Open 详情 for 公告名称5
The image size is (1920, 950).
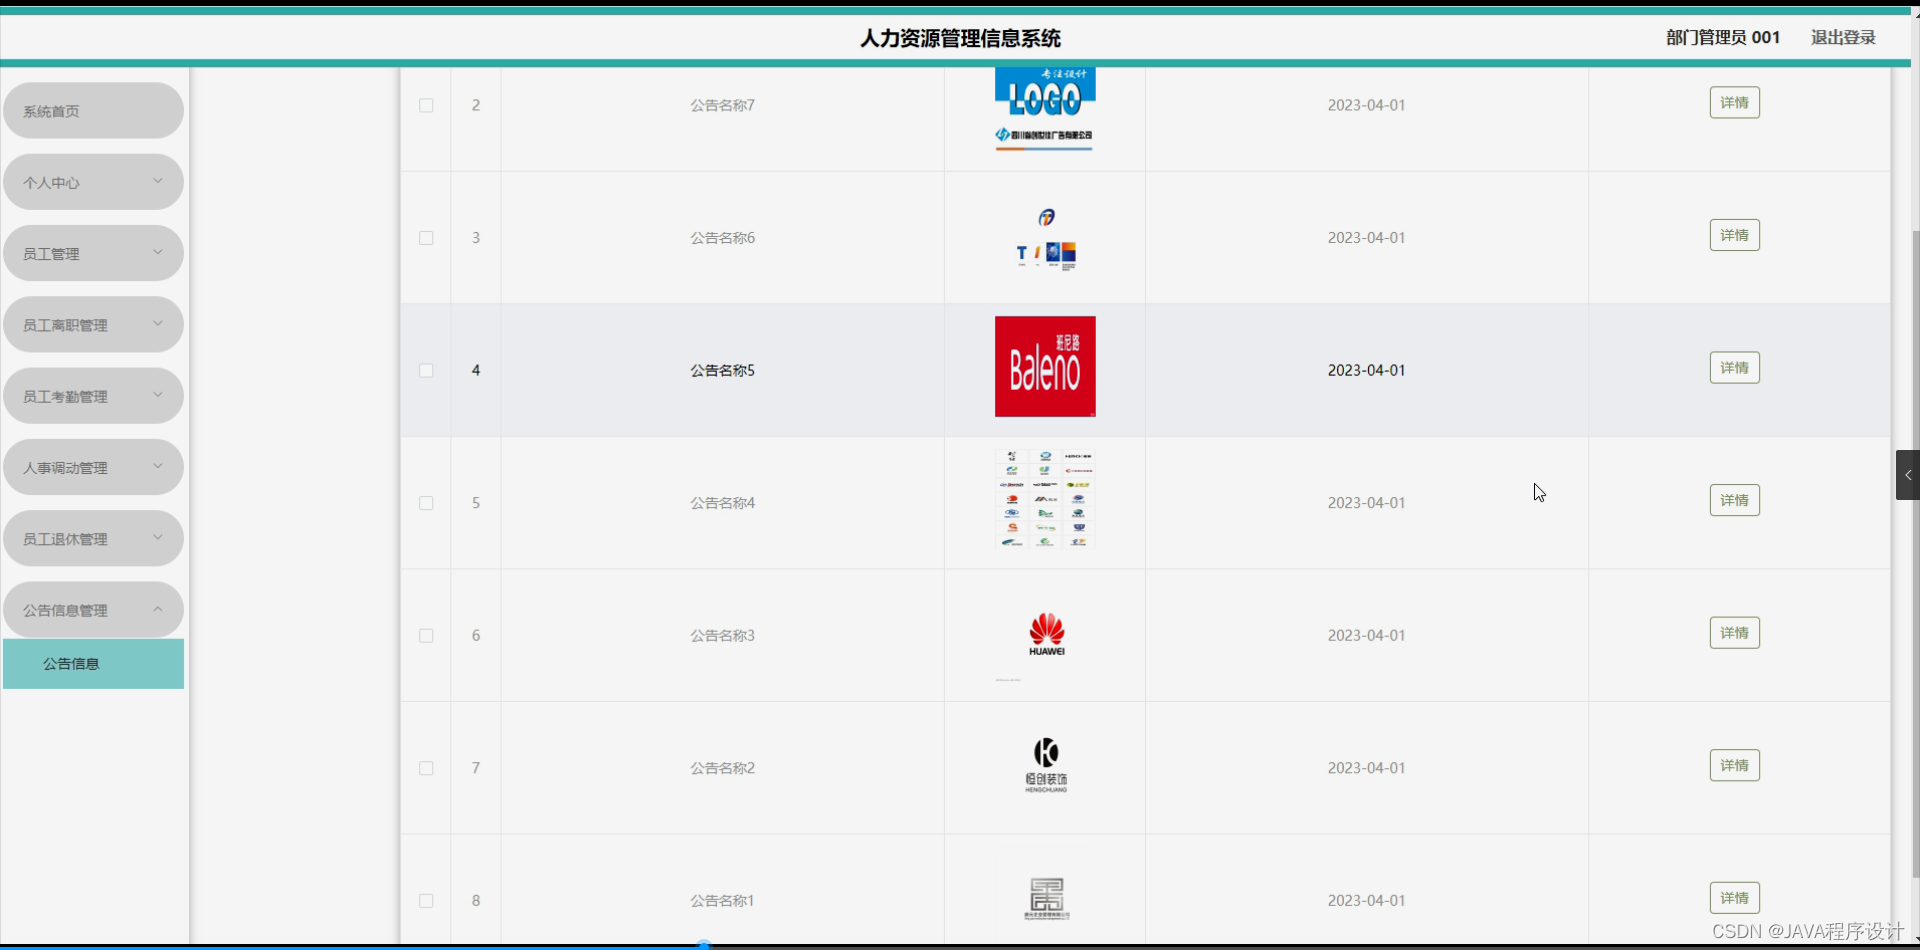pyautogui.click(x=1734, y=368)
